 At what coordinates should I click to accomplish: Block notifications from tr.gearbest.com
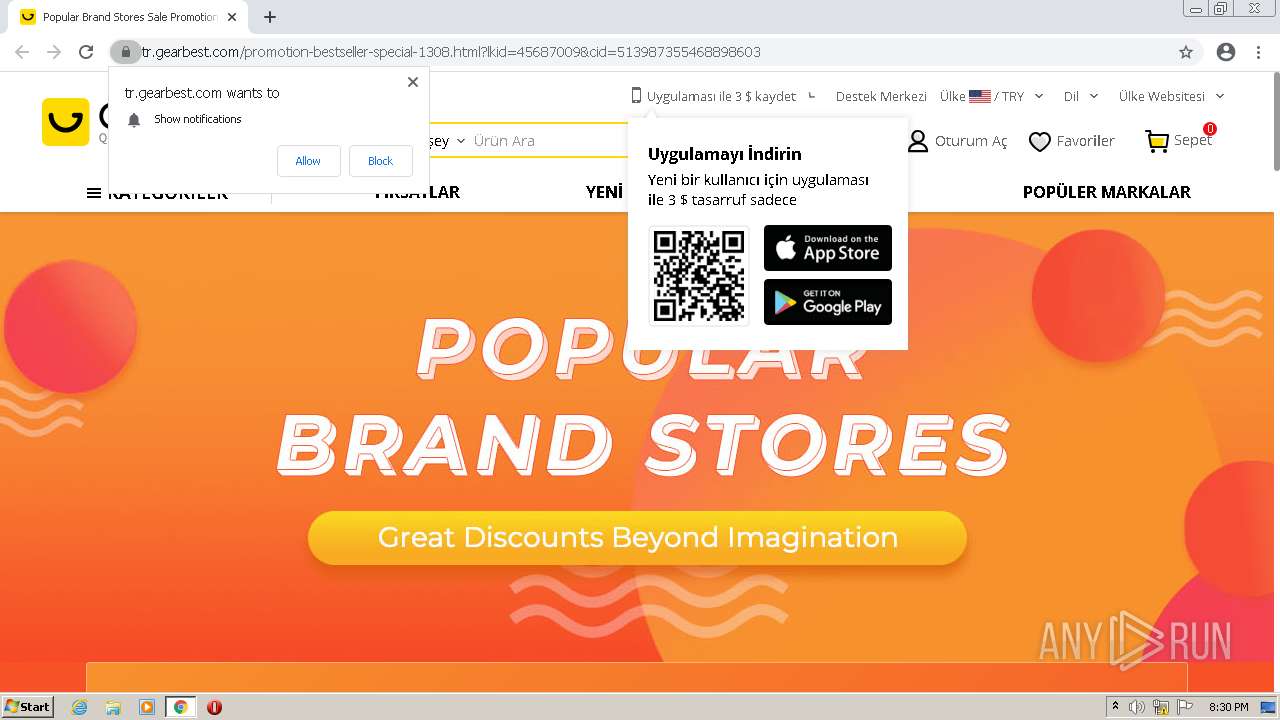[380, 161]
